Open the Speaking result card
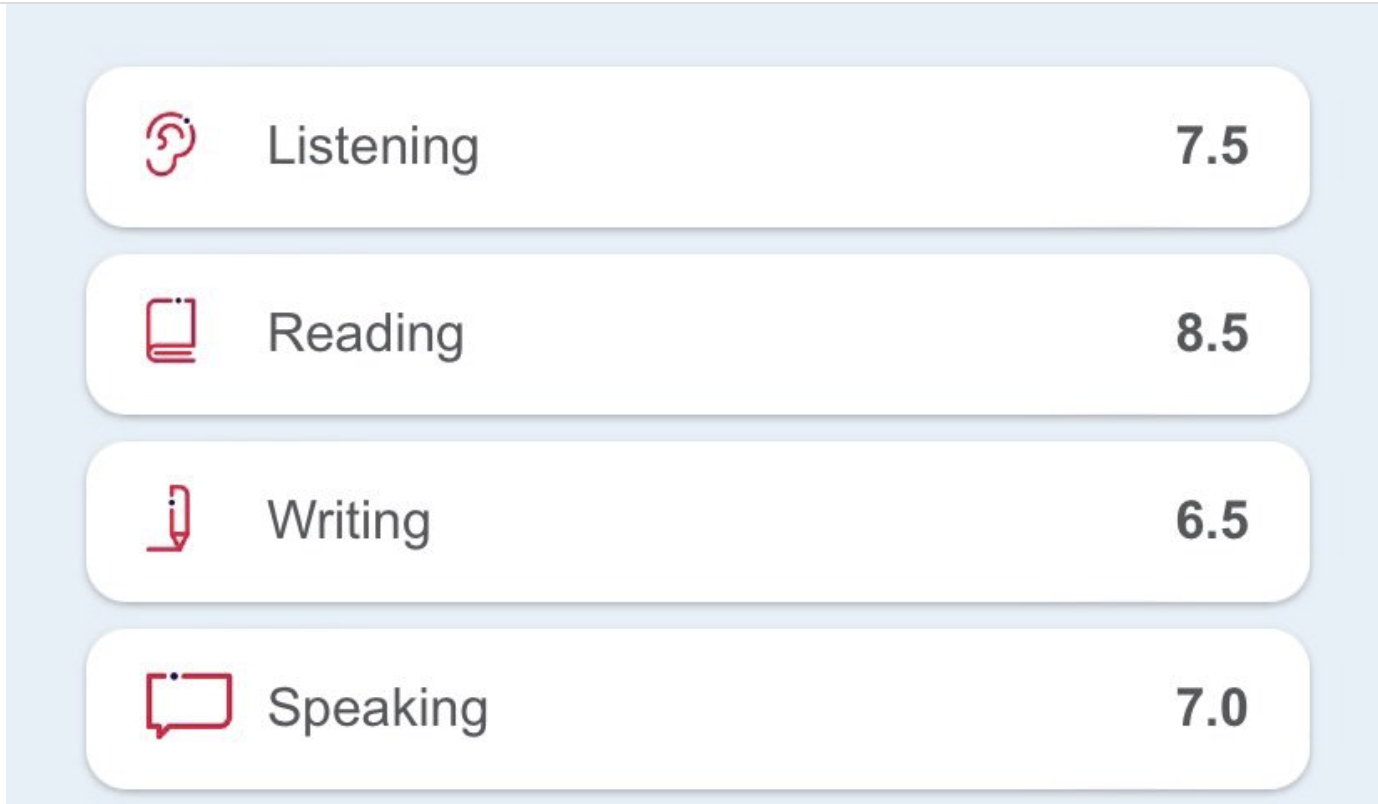Image resolution: width=1378 pixels, height=804 pixels. (x=697, y=708)
